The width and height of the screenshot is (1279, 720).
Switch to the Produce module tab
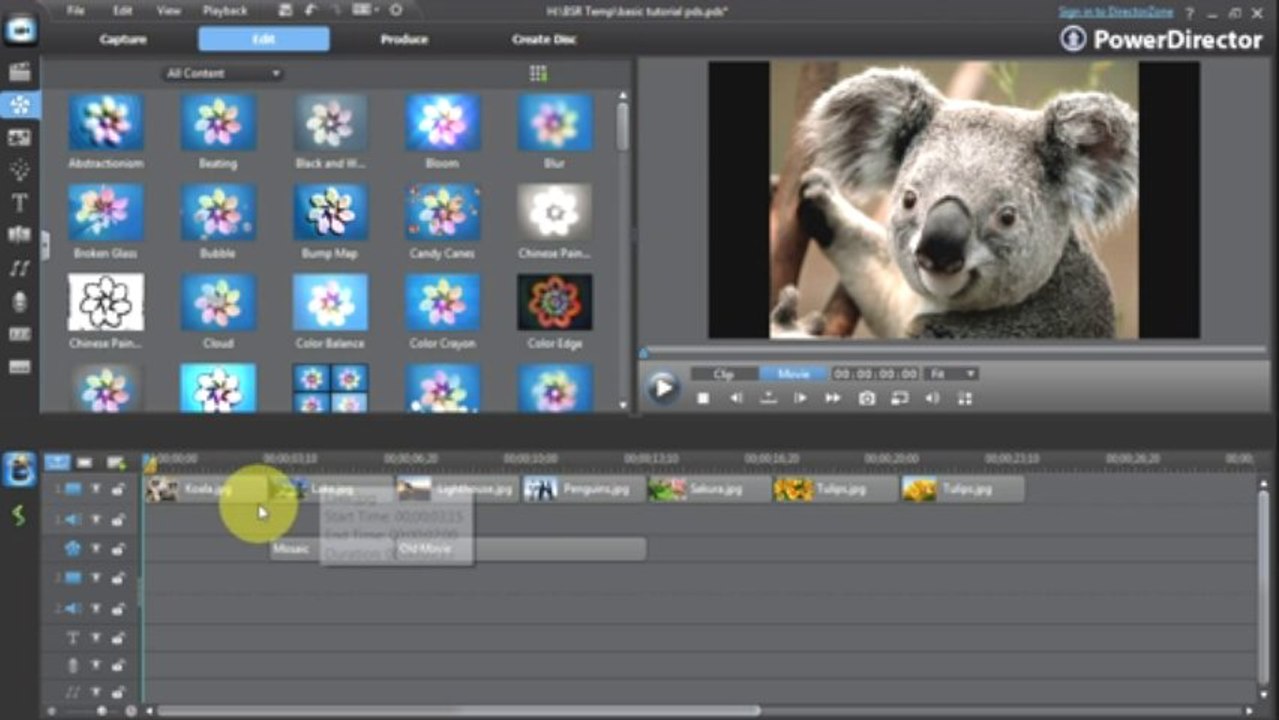[x=404, y=39]
